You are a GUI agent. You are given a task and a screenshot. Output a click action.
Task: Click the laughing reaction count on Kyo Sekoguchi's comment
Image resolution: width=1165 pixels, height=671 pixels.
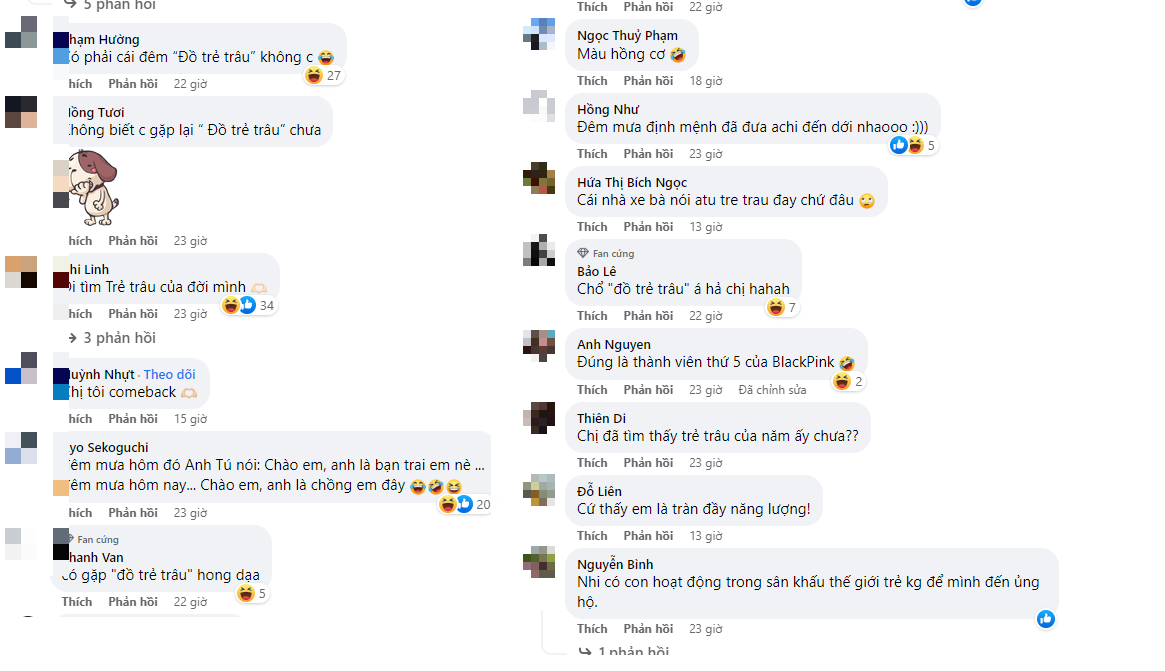(483, 505)
